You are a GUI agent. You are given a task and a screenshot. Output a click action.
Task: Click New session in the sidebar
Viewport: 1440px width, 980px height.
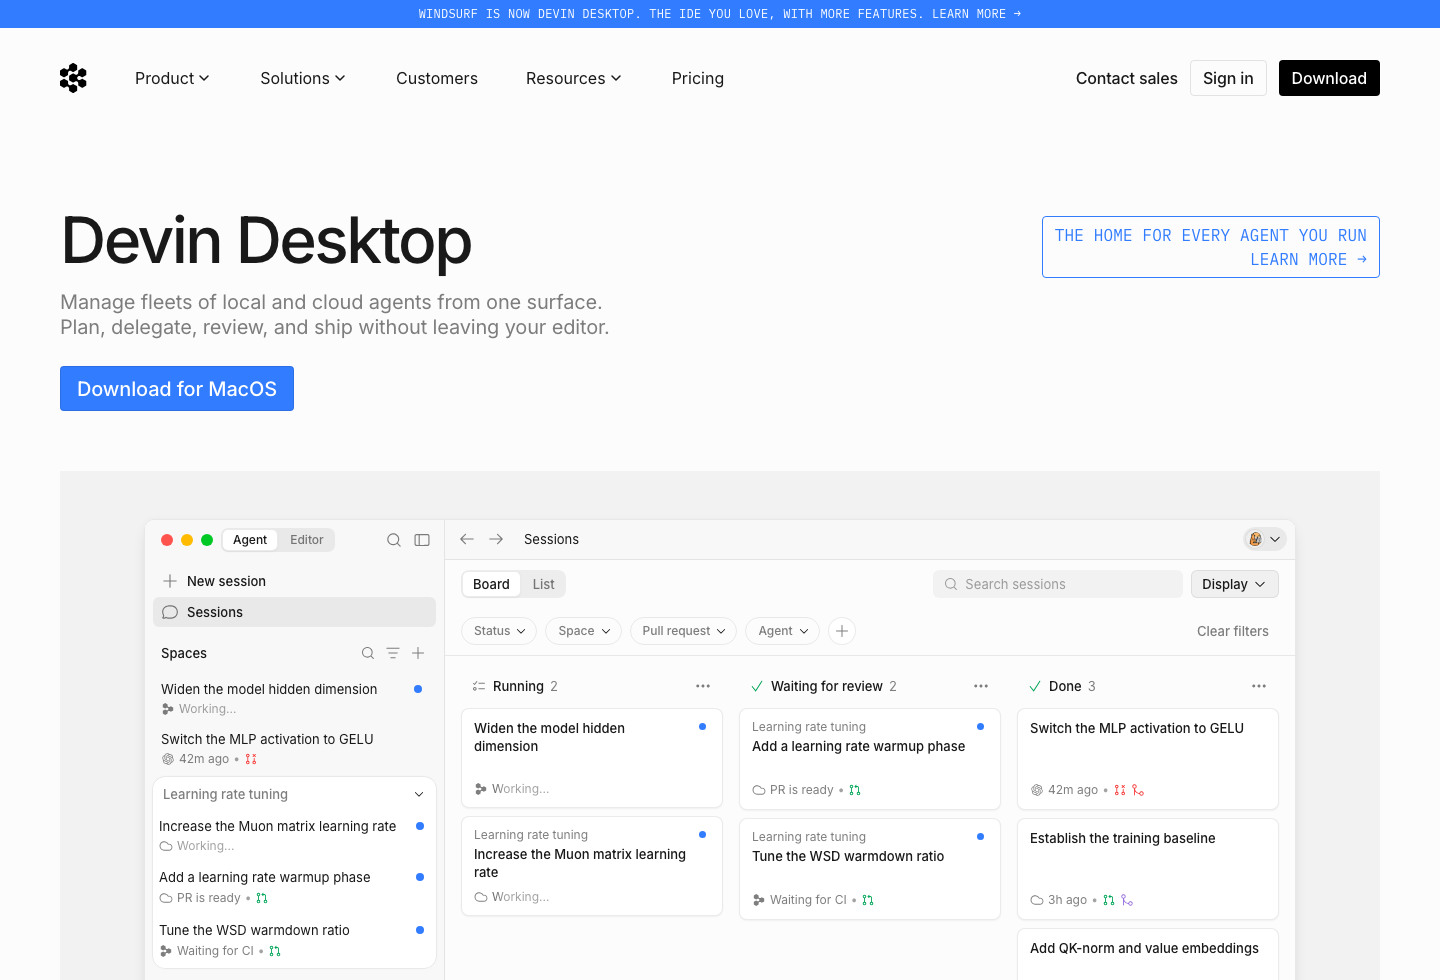226,581
